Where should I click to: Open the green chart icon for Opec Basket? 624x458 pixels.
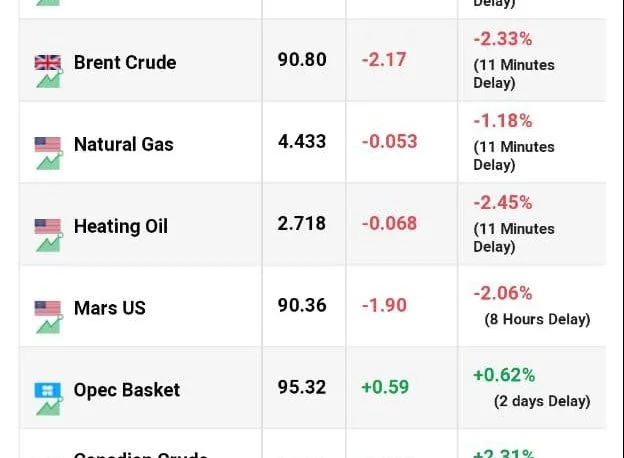pyautogui.click(x=49, y=407)
